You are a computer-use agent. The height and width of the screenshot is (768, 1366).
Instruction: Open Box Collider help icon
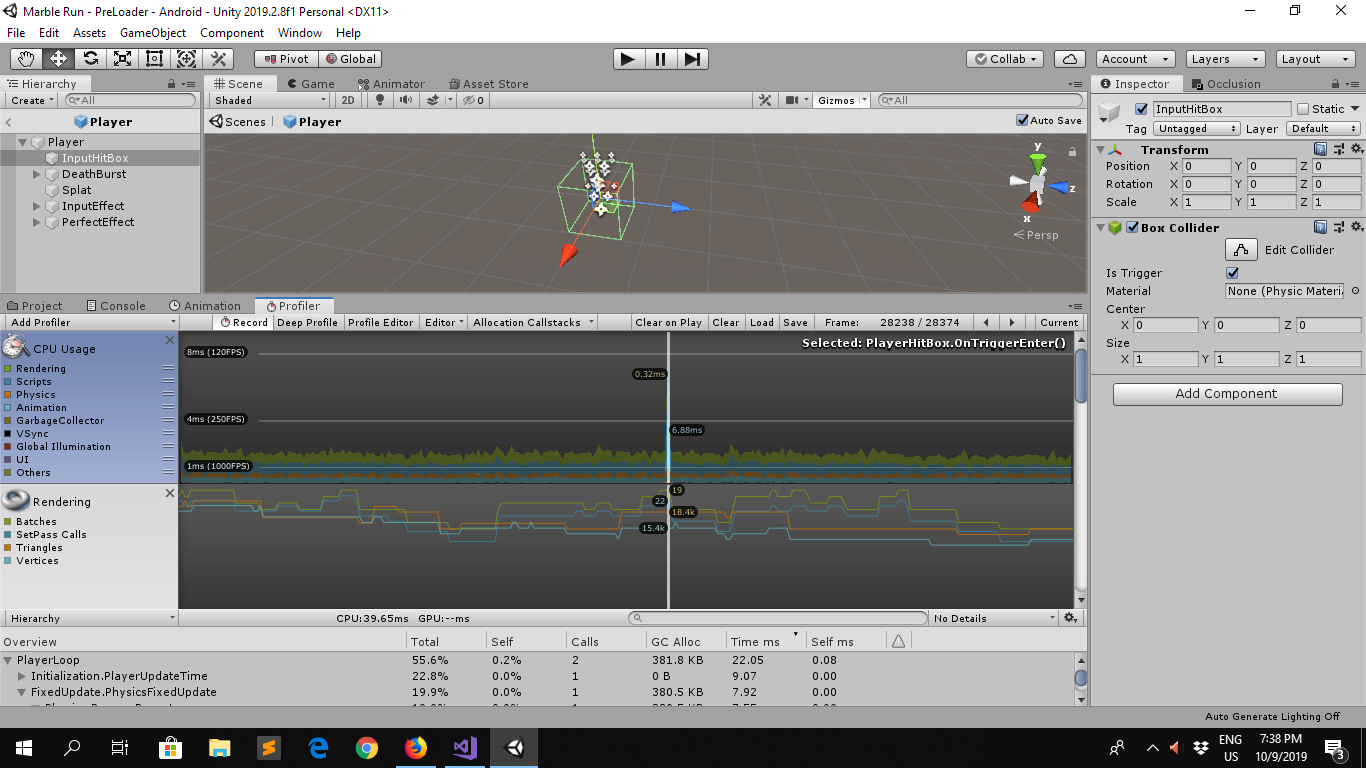click(x=1321, y=227)
